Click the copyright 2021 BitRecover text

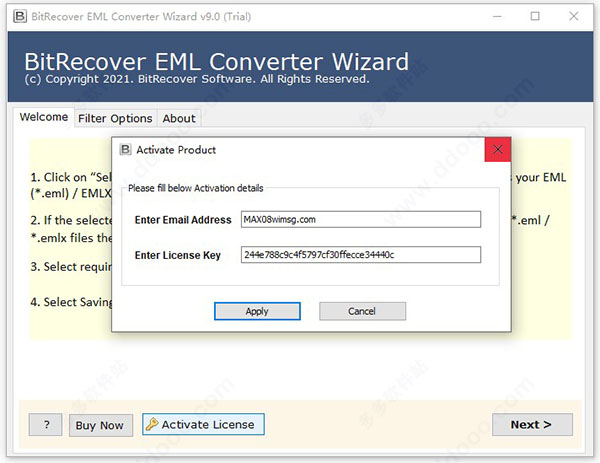[x=197, y=79]
